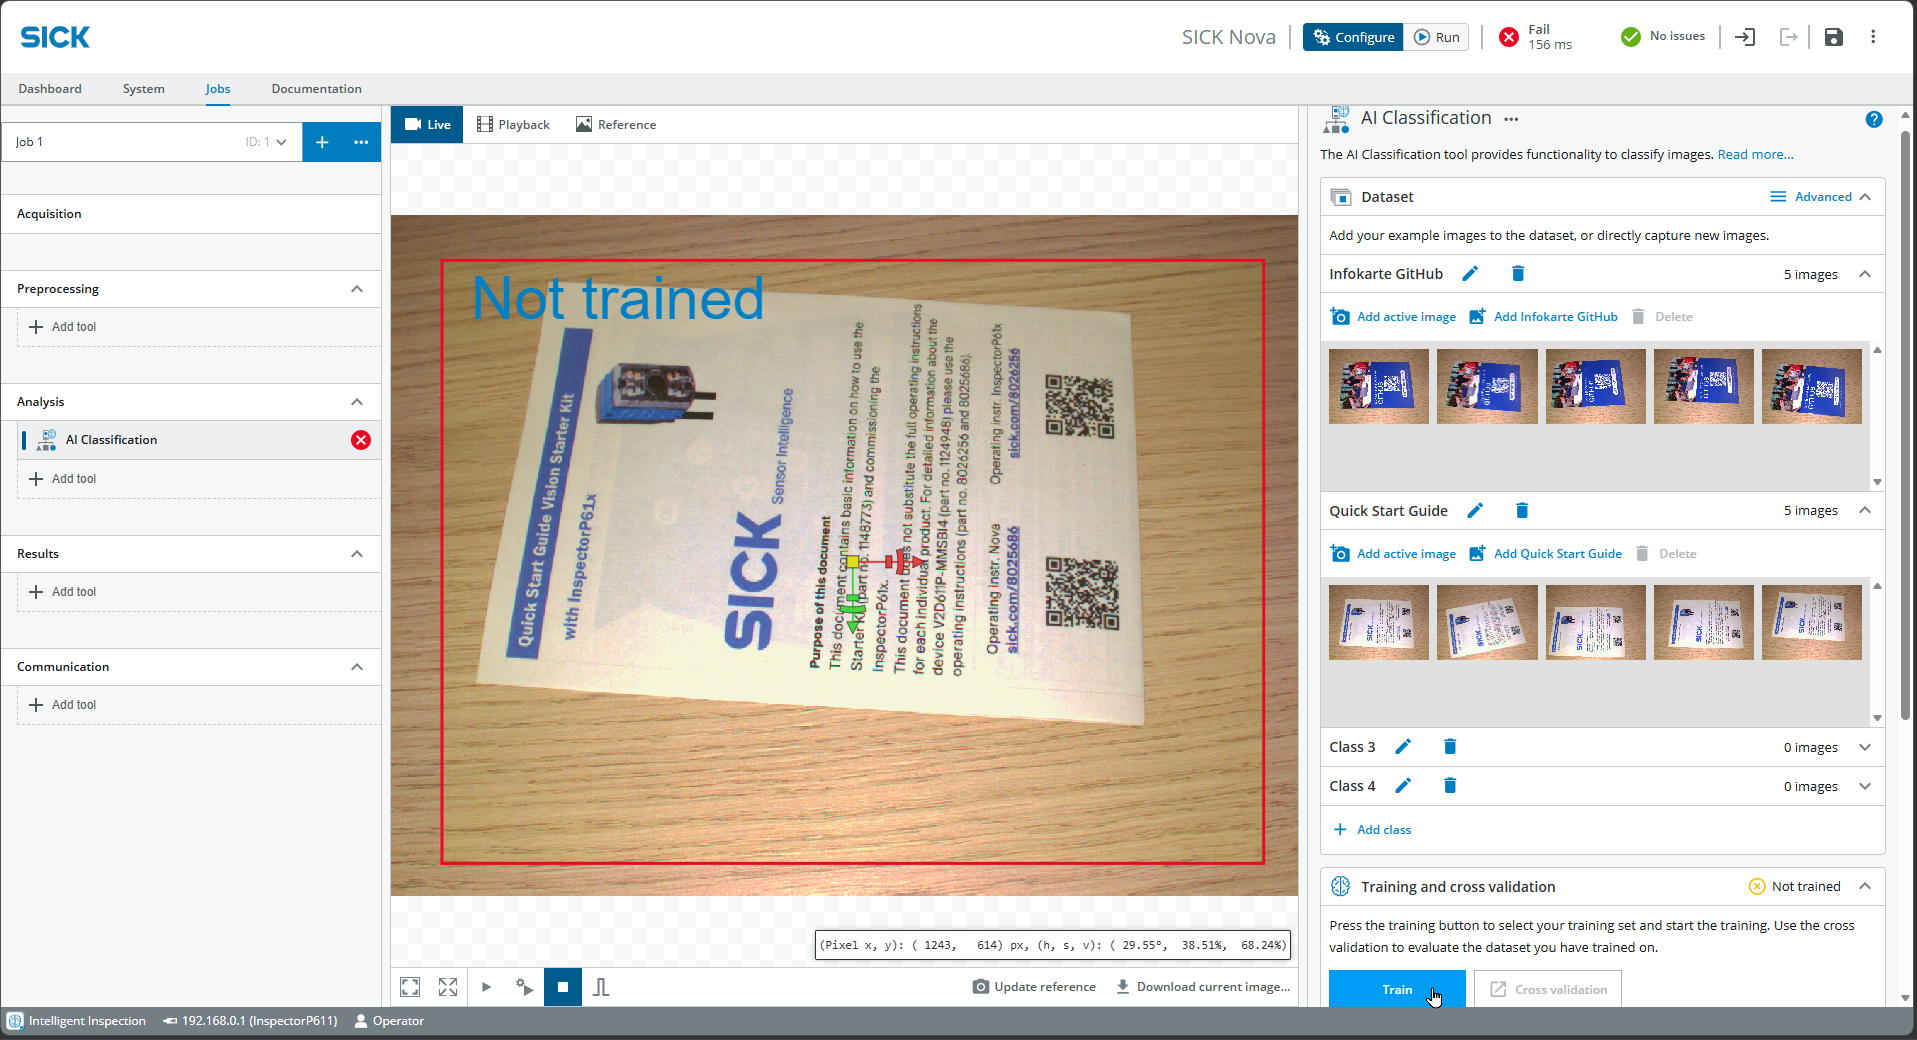Save the configuration with the floppy icon

coord(1833,37)
